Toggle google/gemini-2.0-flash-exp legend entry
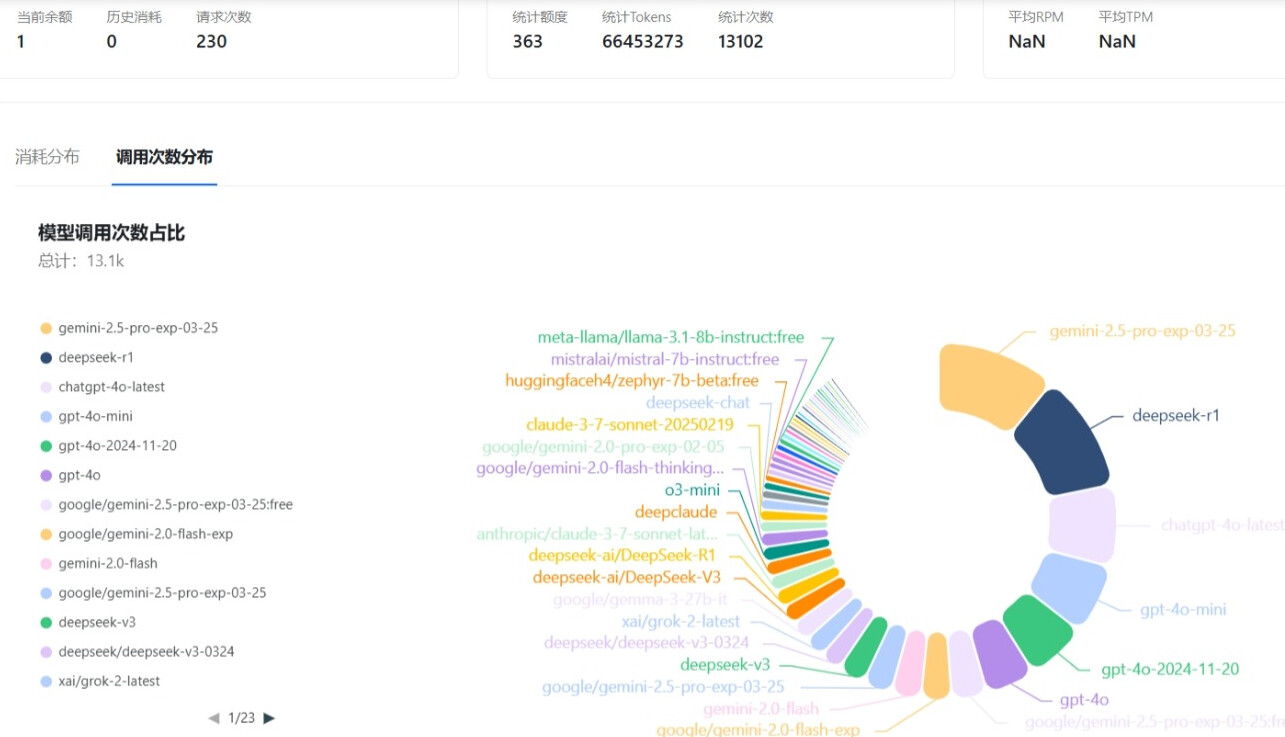Image resolution: width=1285 pixels, height=737 pixels. [136, 534]
